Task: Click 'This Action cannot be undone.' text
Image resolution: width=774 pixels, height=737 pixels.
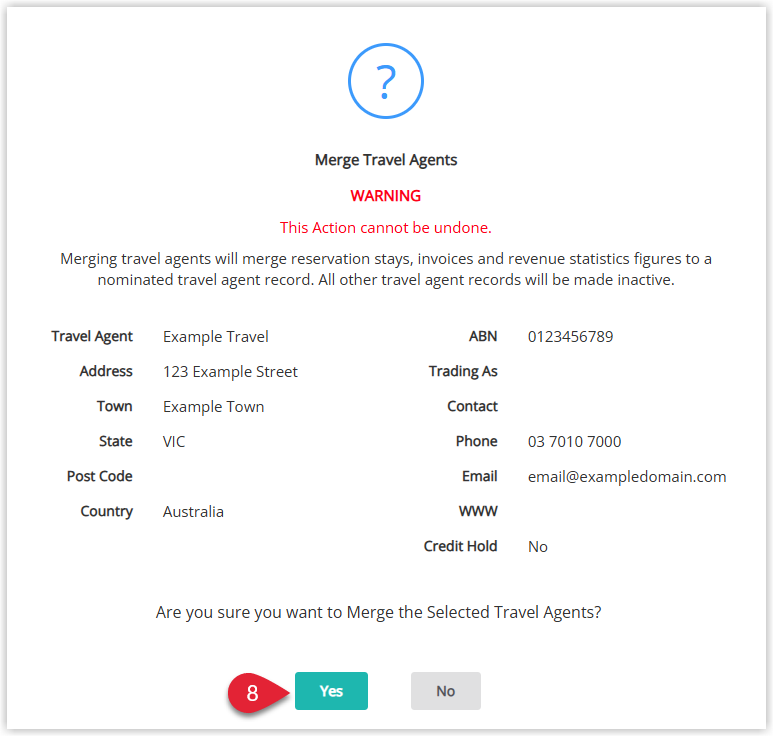Action: point(386,228)
